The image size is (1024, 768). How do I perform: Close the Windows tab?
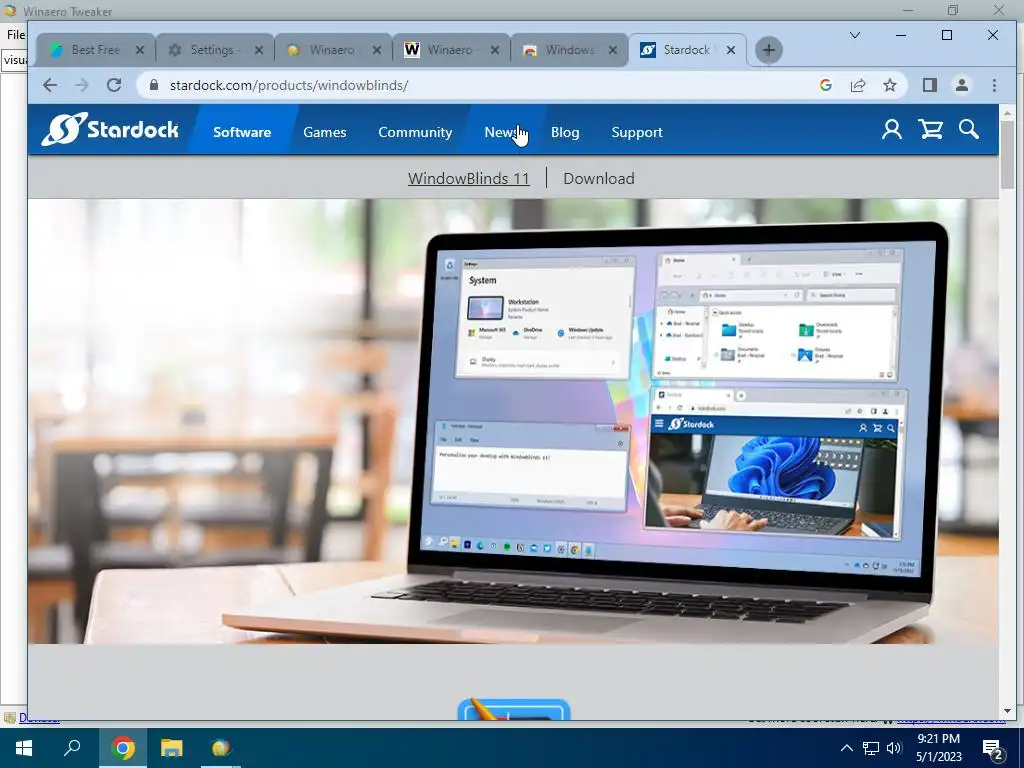(613, 50)
